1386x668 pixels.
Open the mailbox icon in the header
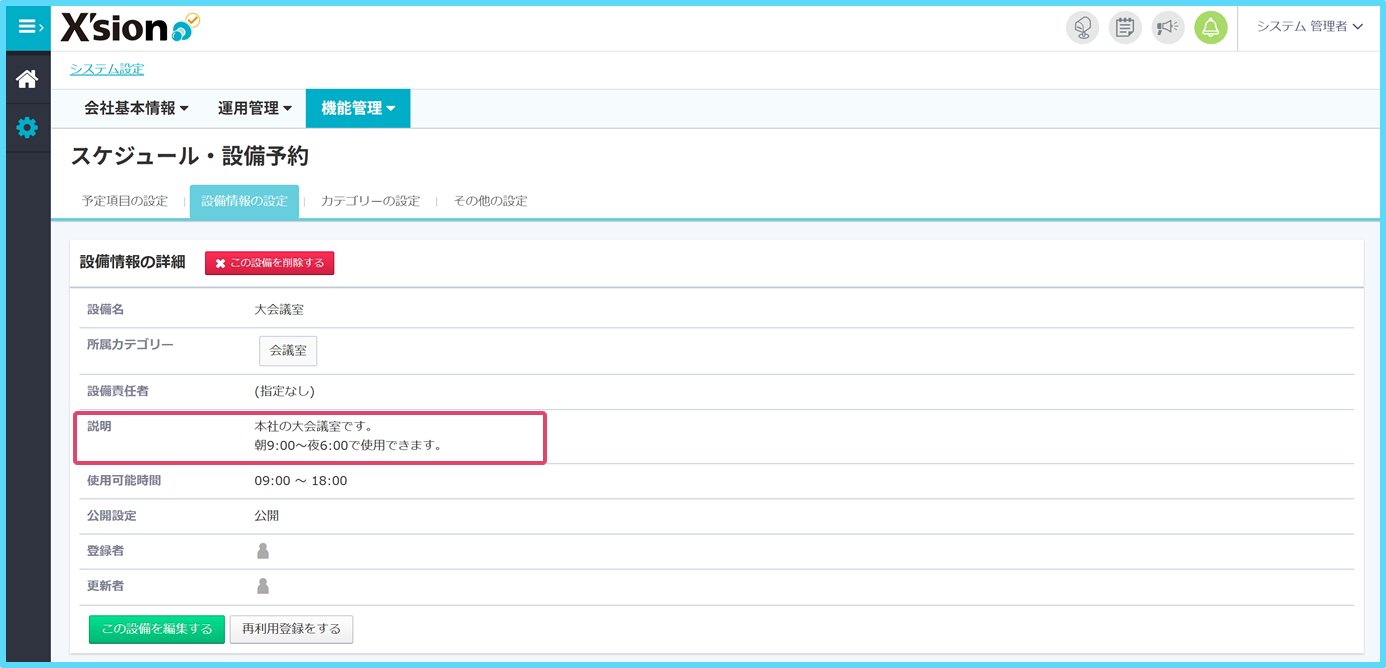1082,27
